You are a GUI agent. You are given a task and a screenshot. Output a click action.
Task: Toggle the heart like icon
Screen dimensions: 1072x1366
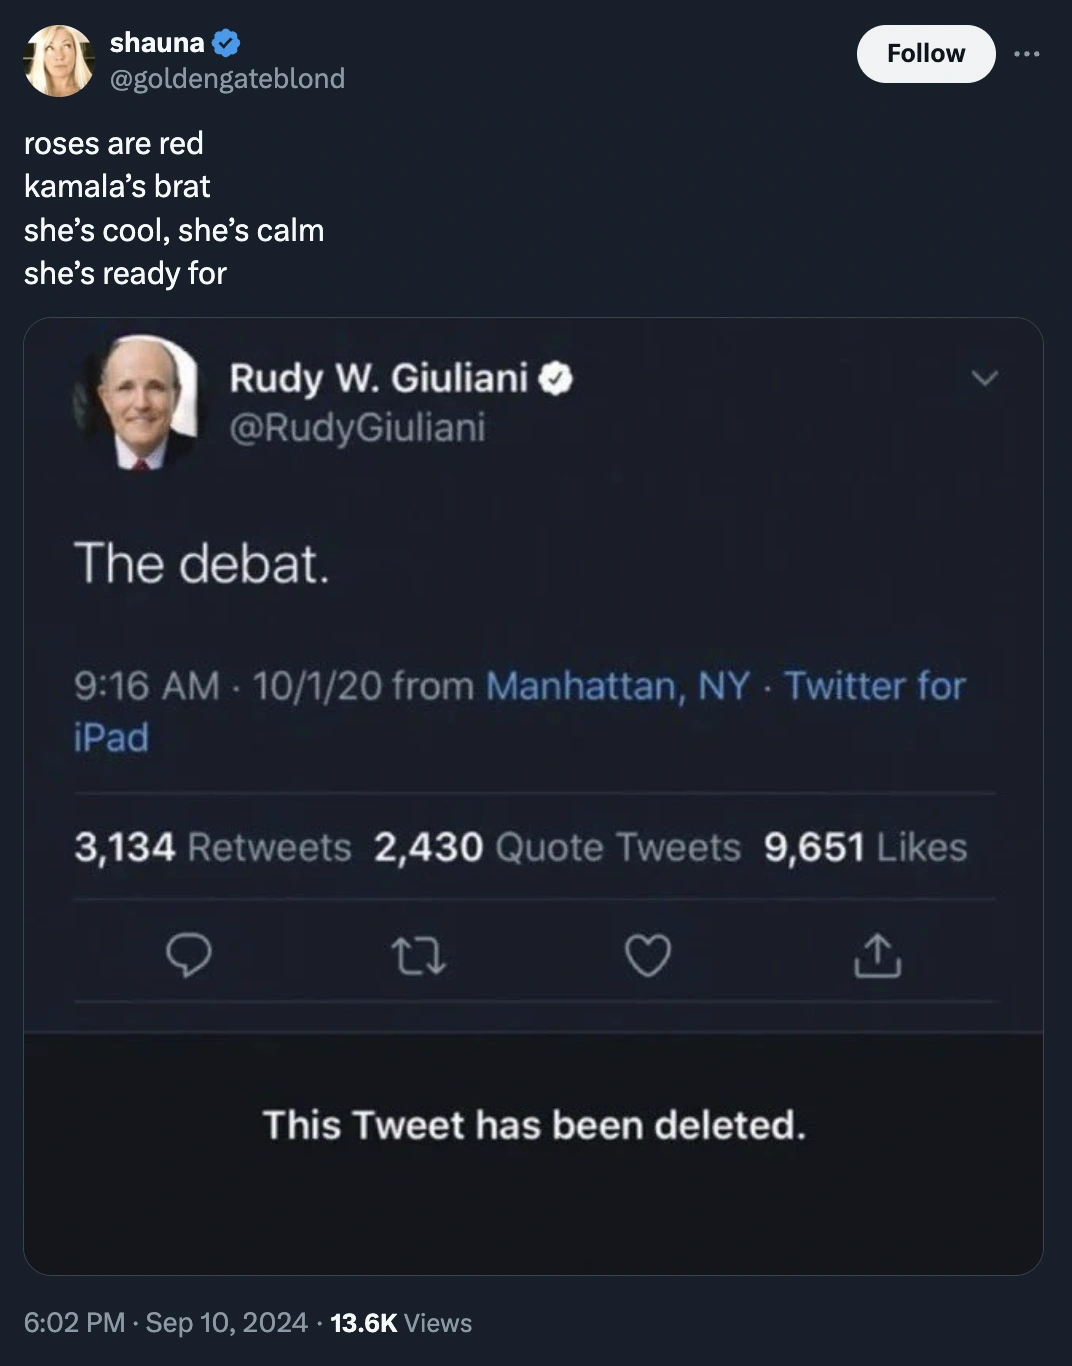pos(648,956)
